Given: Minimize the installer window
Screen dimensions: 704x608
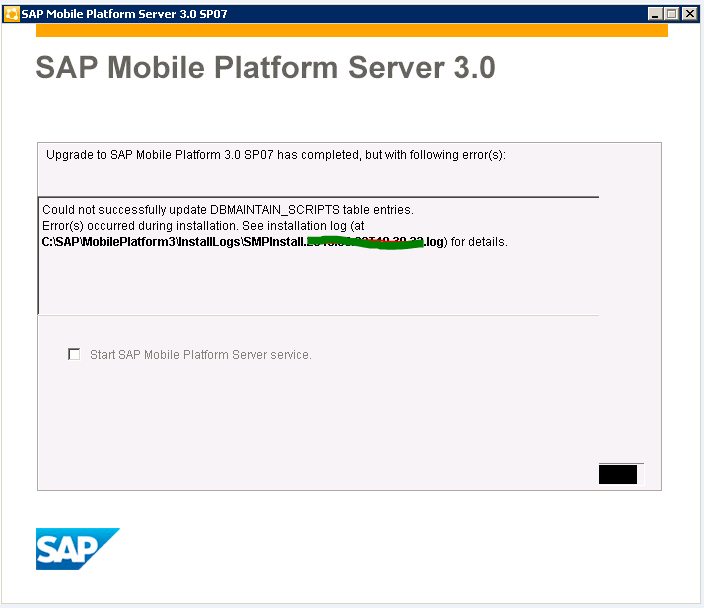Looking at the screenshot, I should (655, 14).
